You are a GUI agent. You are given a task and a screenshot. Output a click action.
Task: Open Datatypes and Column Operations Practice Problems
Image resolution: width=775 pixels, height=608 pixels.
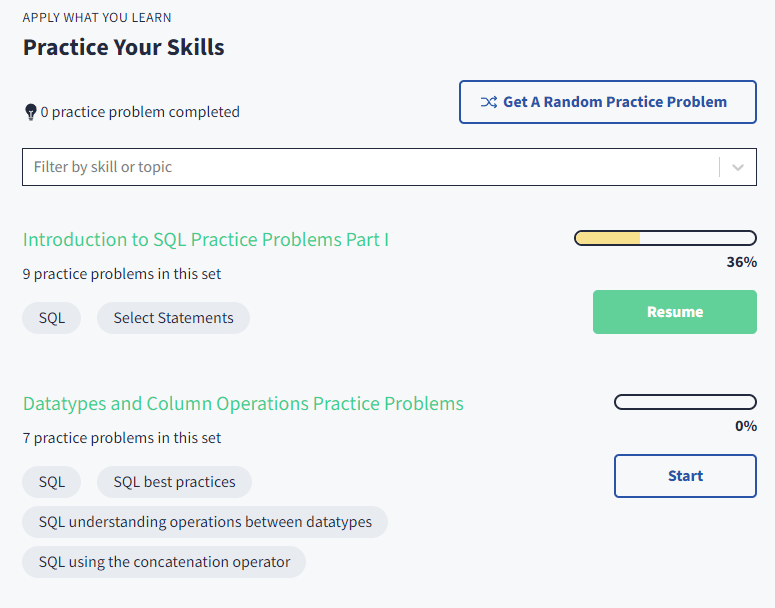click(243, 404)
